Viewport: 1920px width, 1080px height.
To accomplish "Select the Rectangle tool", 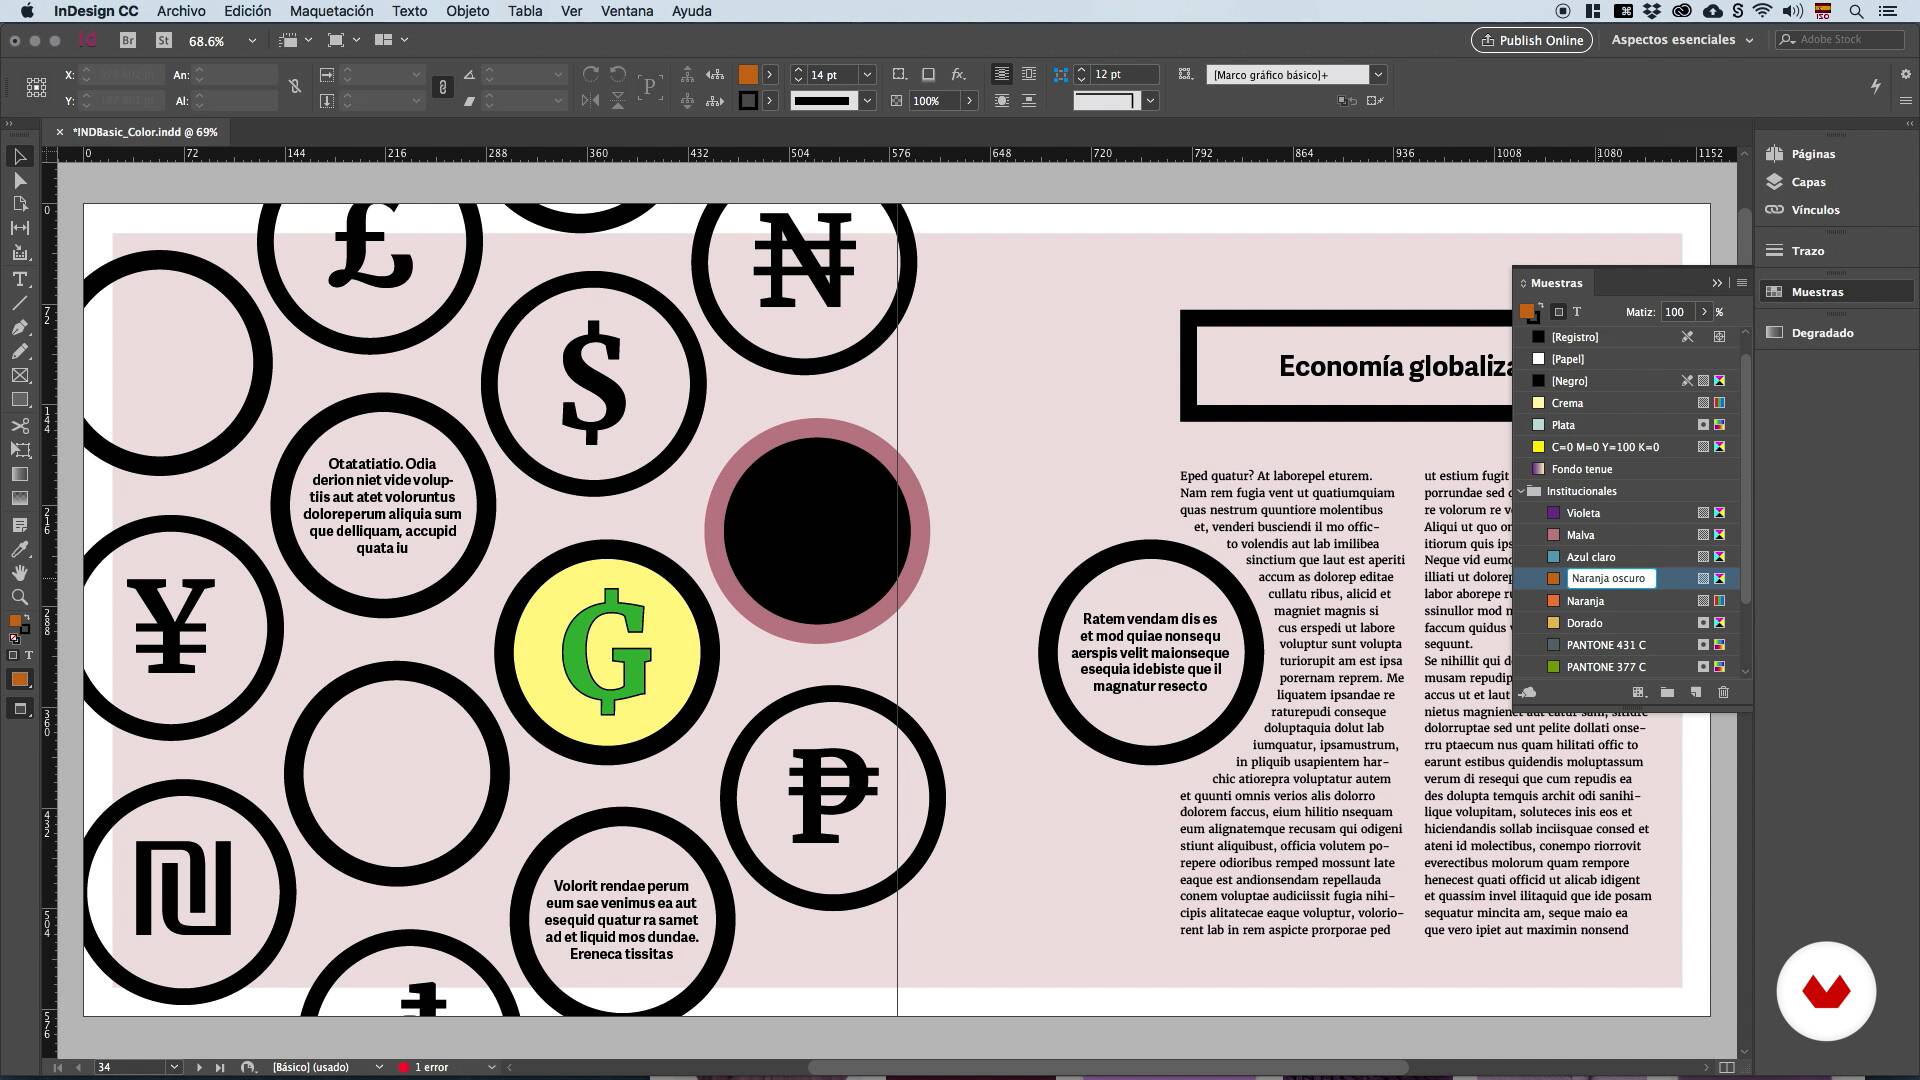I will click(x=19, y=400).
